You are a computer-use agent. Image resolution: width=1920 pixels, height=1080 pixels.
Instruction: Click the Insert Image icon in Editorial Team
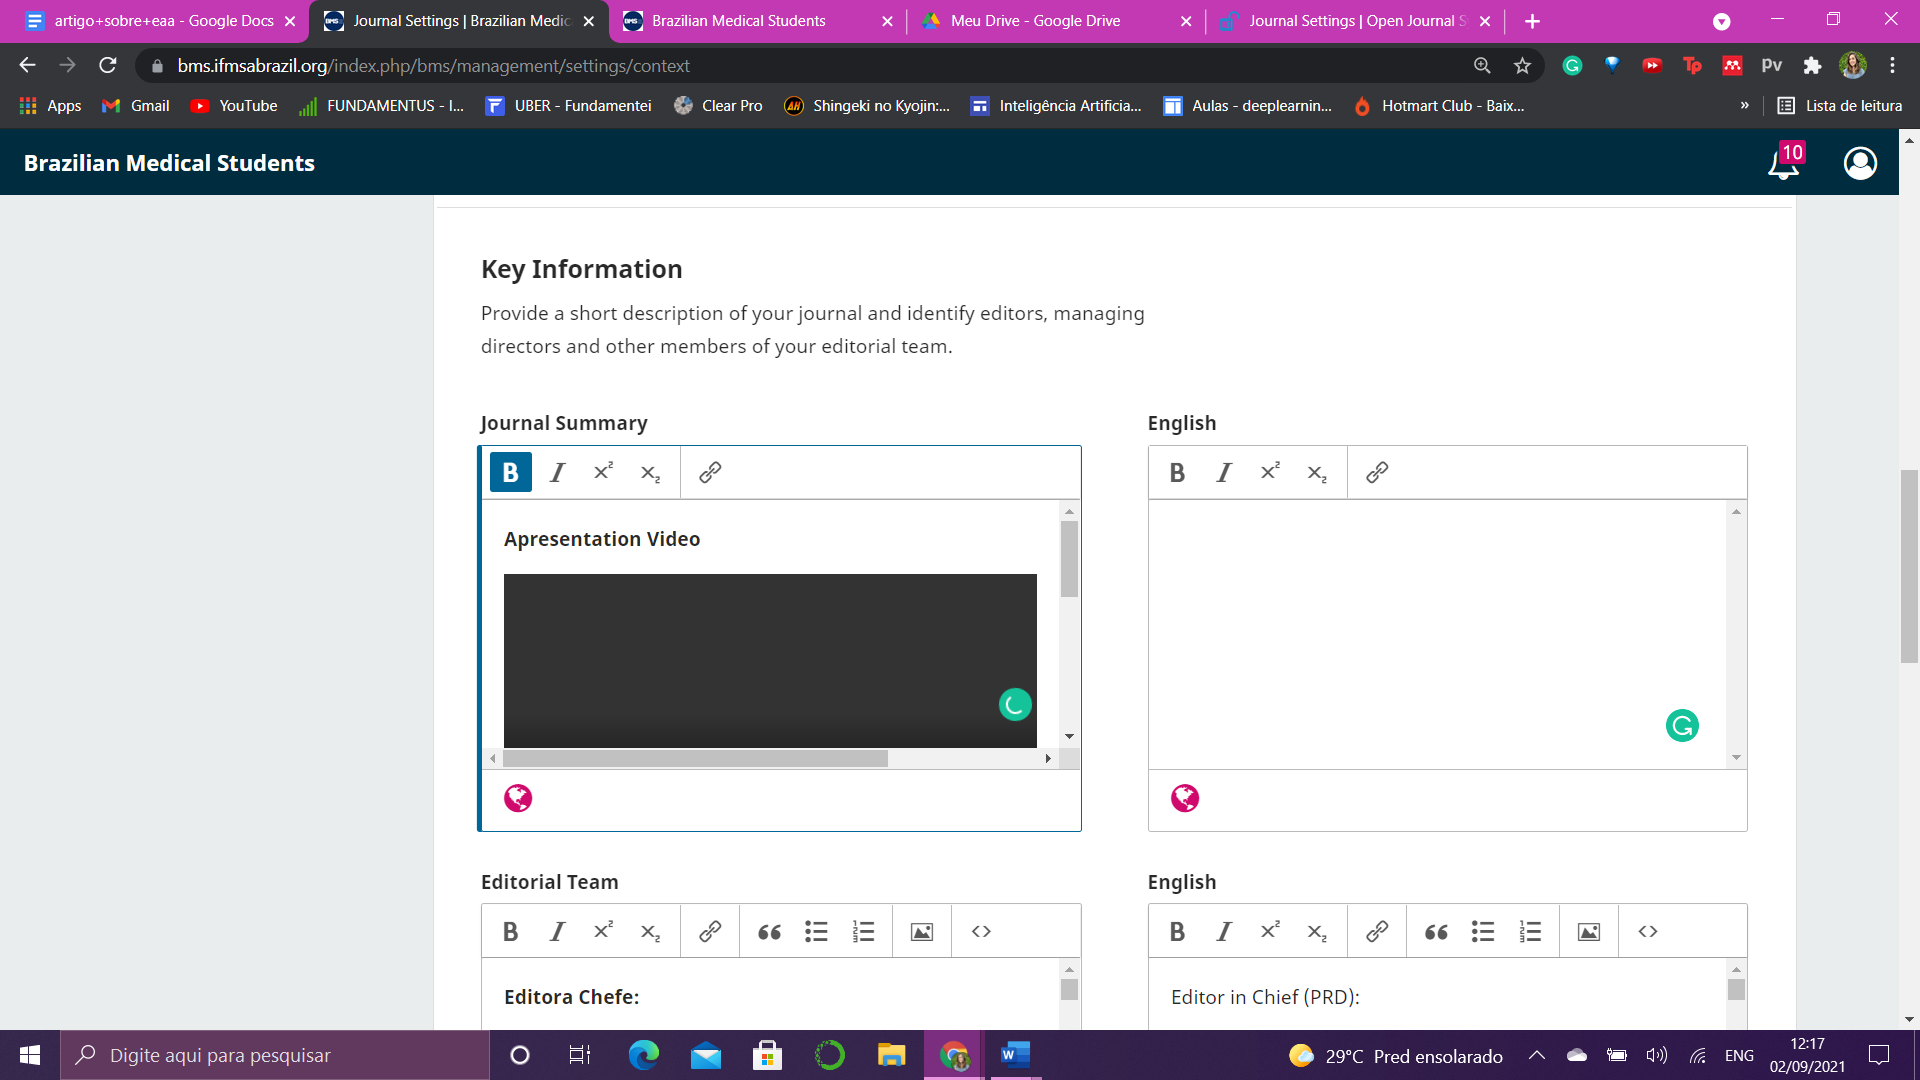pyautogui.click(x=920, y=931)
